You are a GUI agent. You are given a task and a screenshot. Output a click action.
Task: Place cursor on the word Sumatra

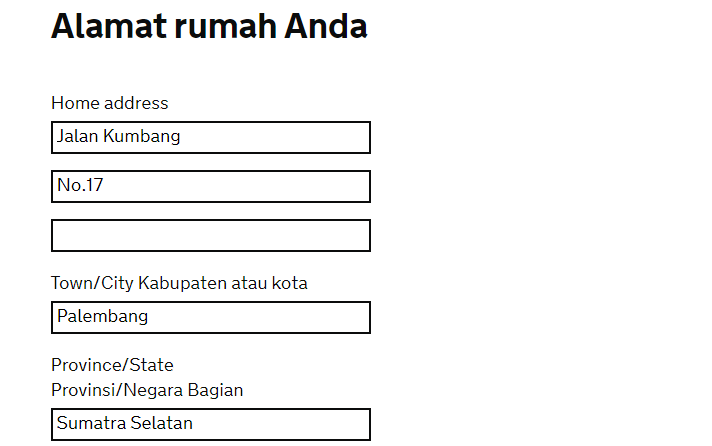click(91, 423)
